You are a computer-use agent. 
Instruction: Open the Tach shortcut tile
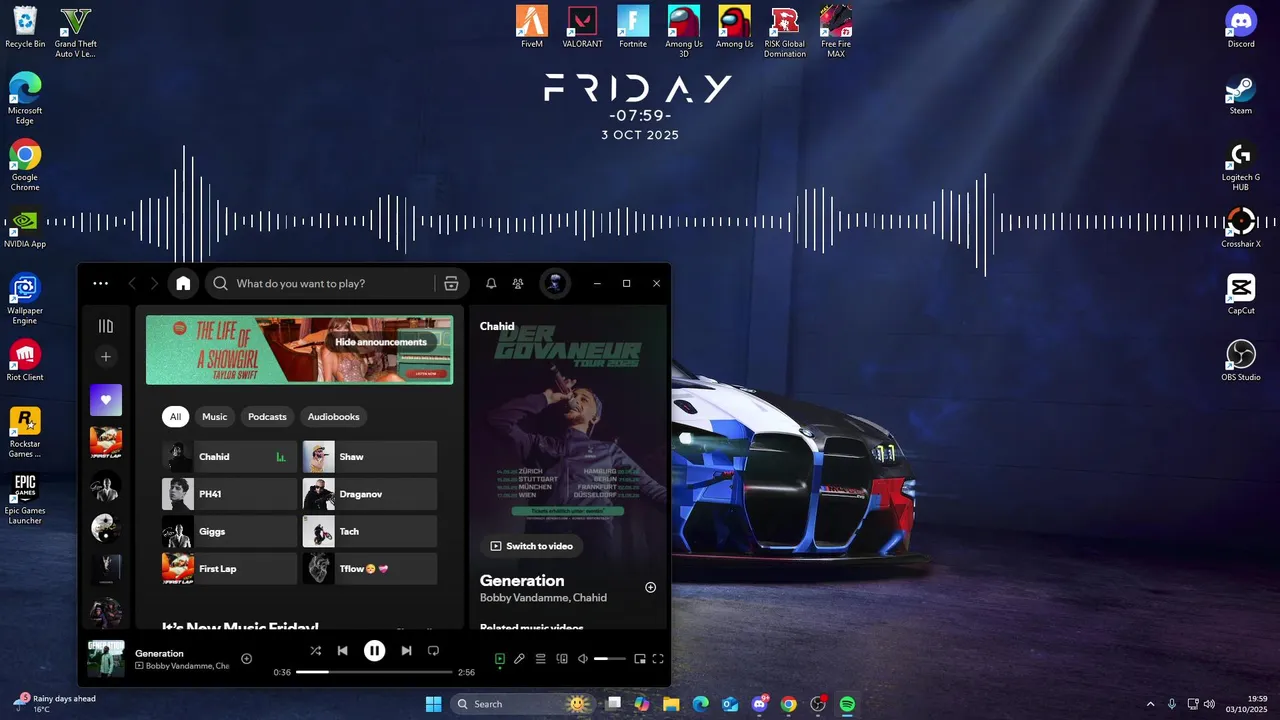(370, 532)
